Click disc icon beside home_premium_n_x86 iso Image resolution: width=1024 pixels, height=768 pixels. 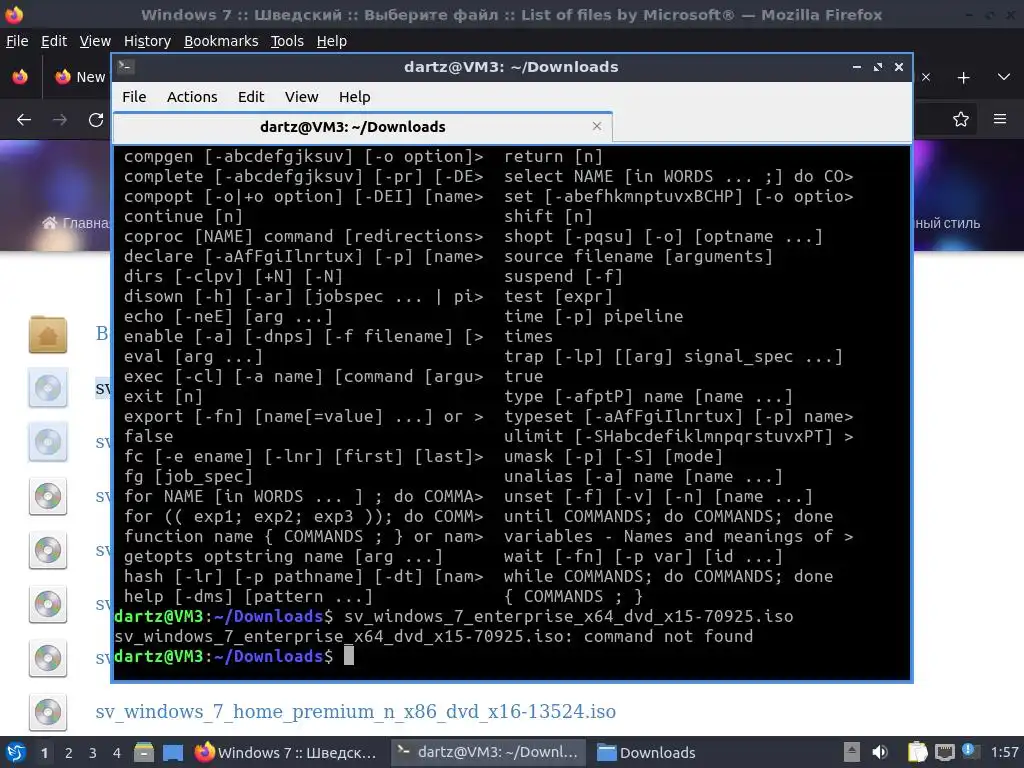pos(48,712)
